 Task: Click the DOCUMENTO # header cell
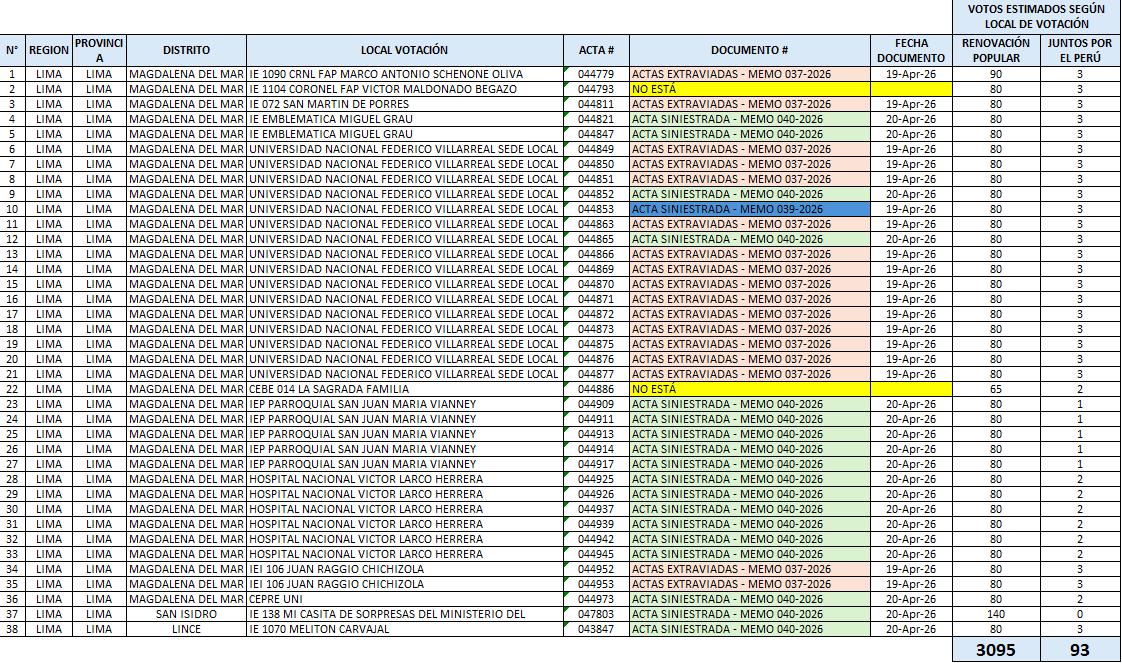pos(749,50)
